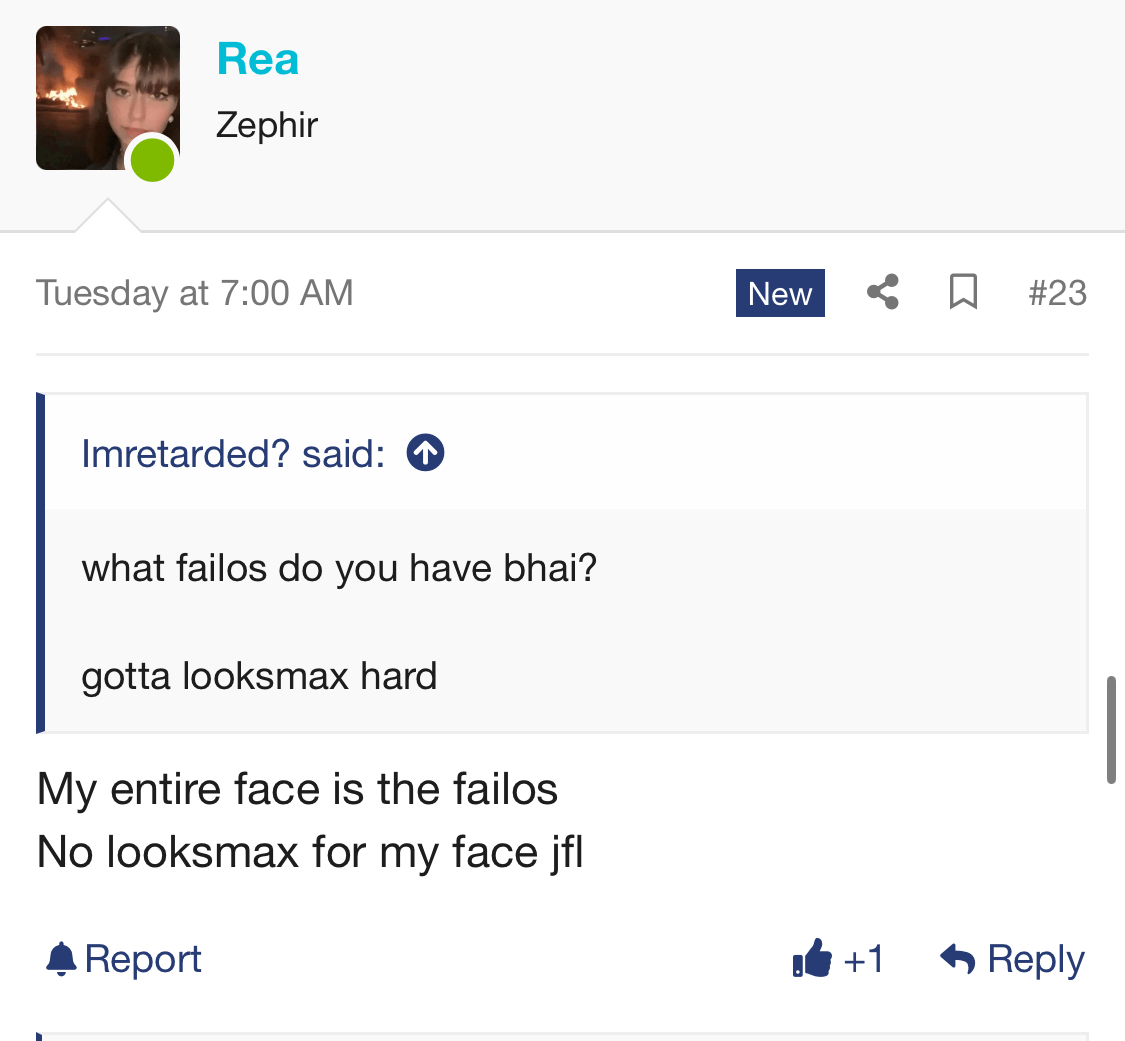1125x1041 pixels.
Task: Open the Tuesday at 7:00 AM timestamp link
Action: coord(194,293)
